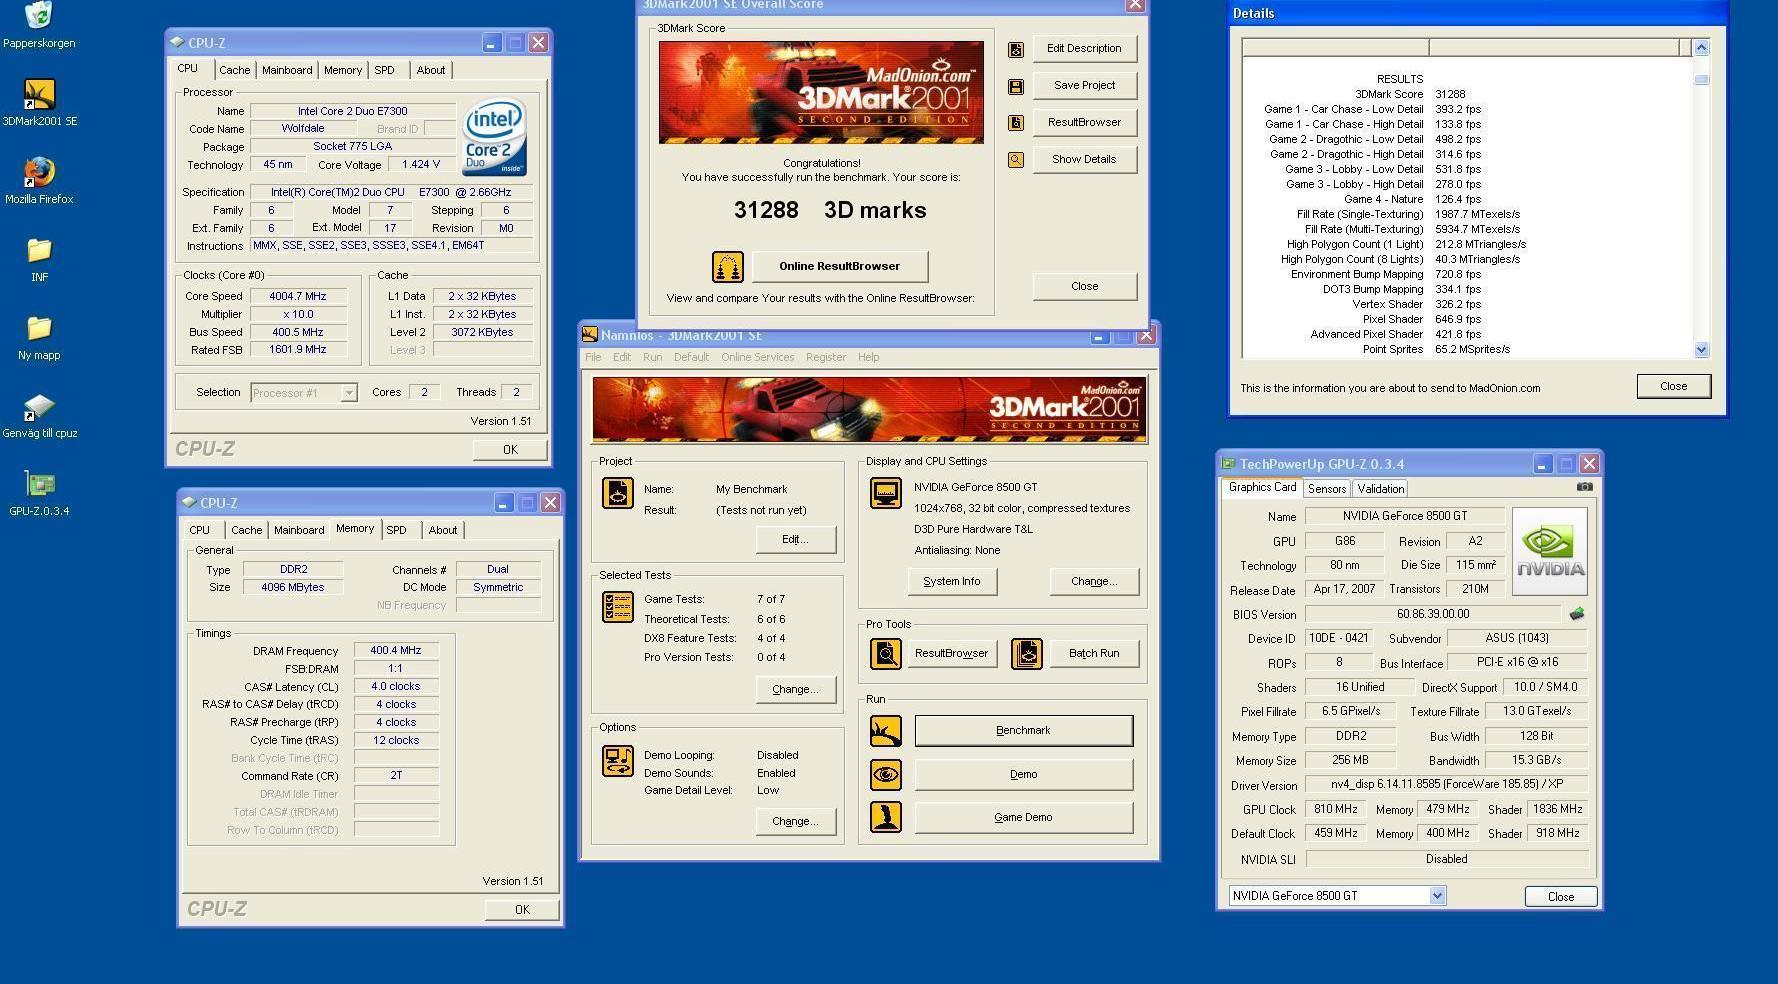
Task: Open the Online Services menu
Action: click(757, 357)
